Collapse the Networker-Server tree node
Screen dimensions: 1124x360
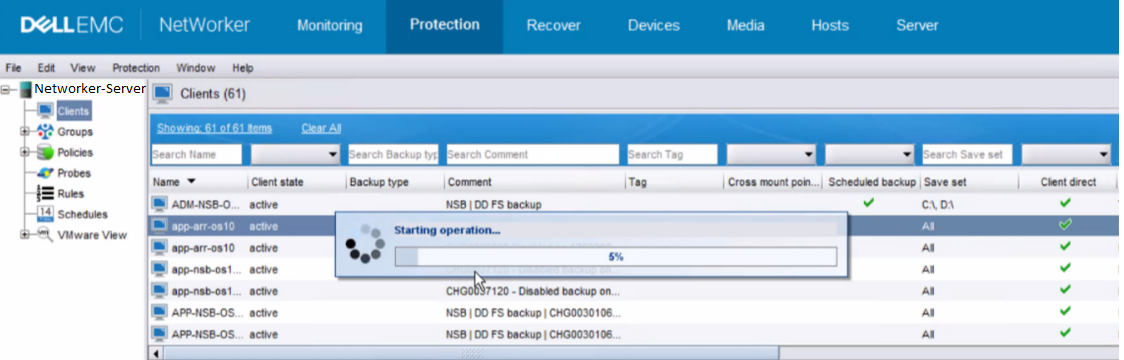(6, 90)
